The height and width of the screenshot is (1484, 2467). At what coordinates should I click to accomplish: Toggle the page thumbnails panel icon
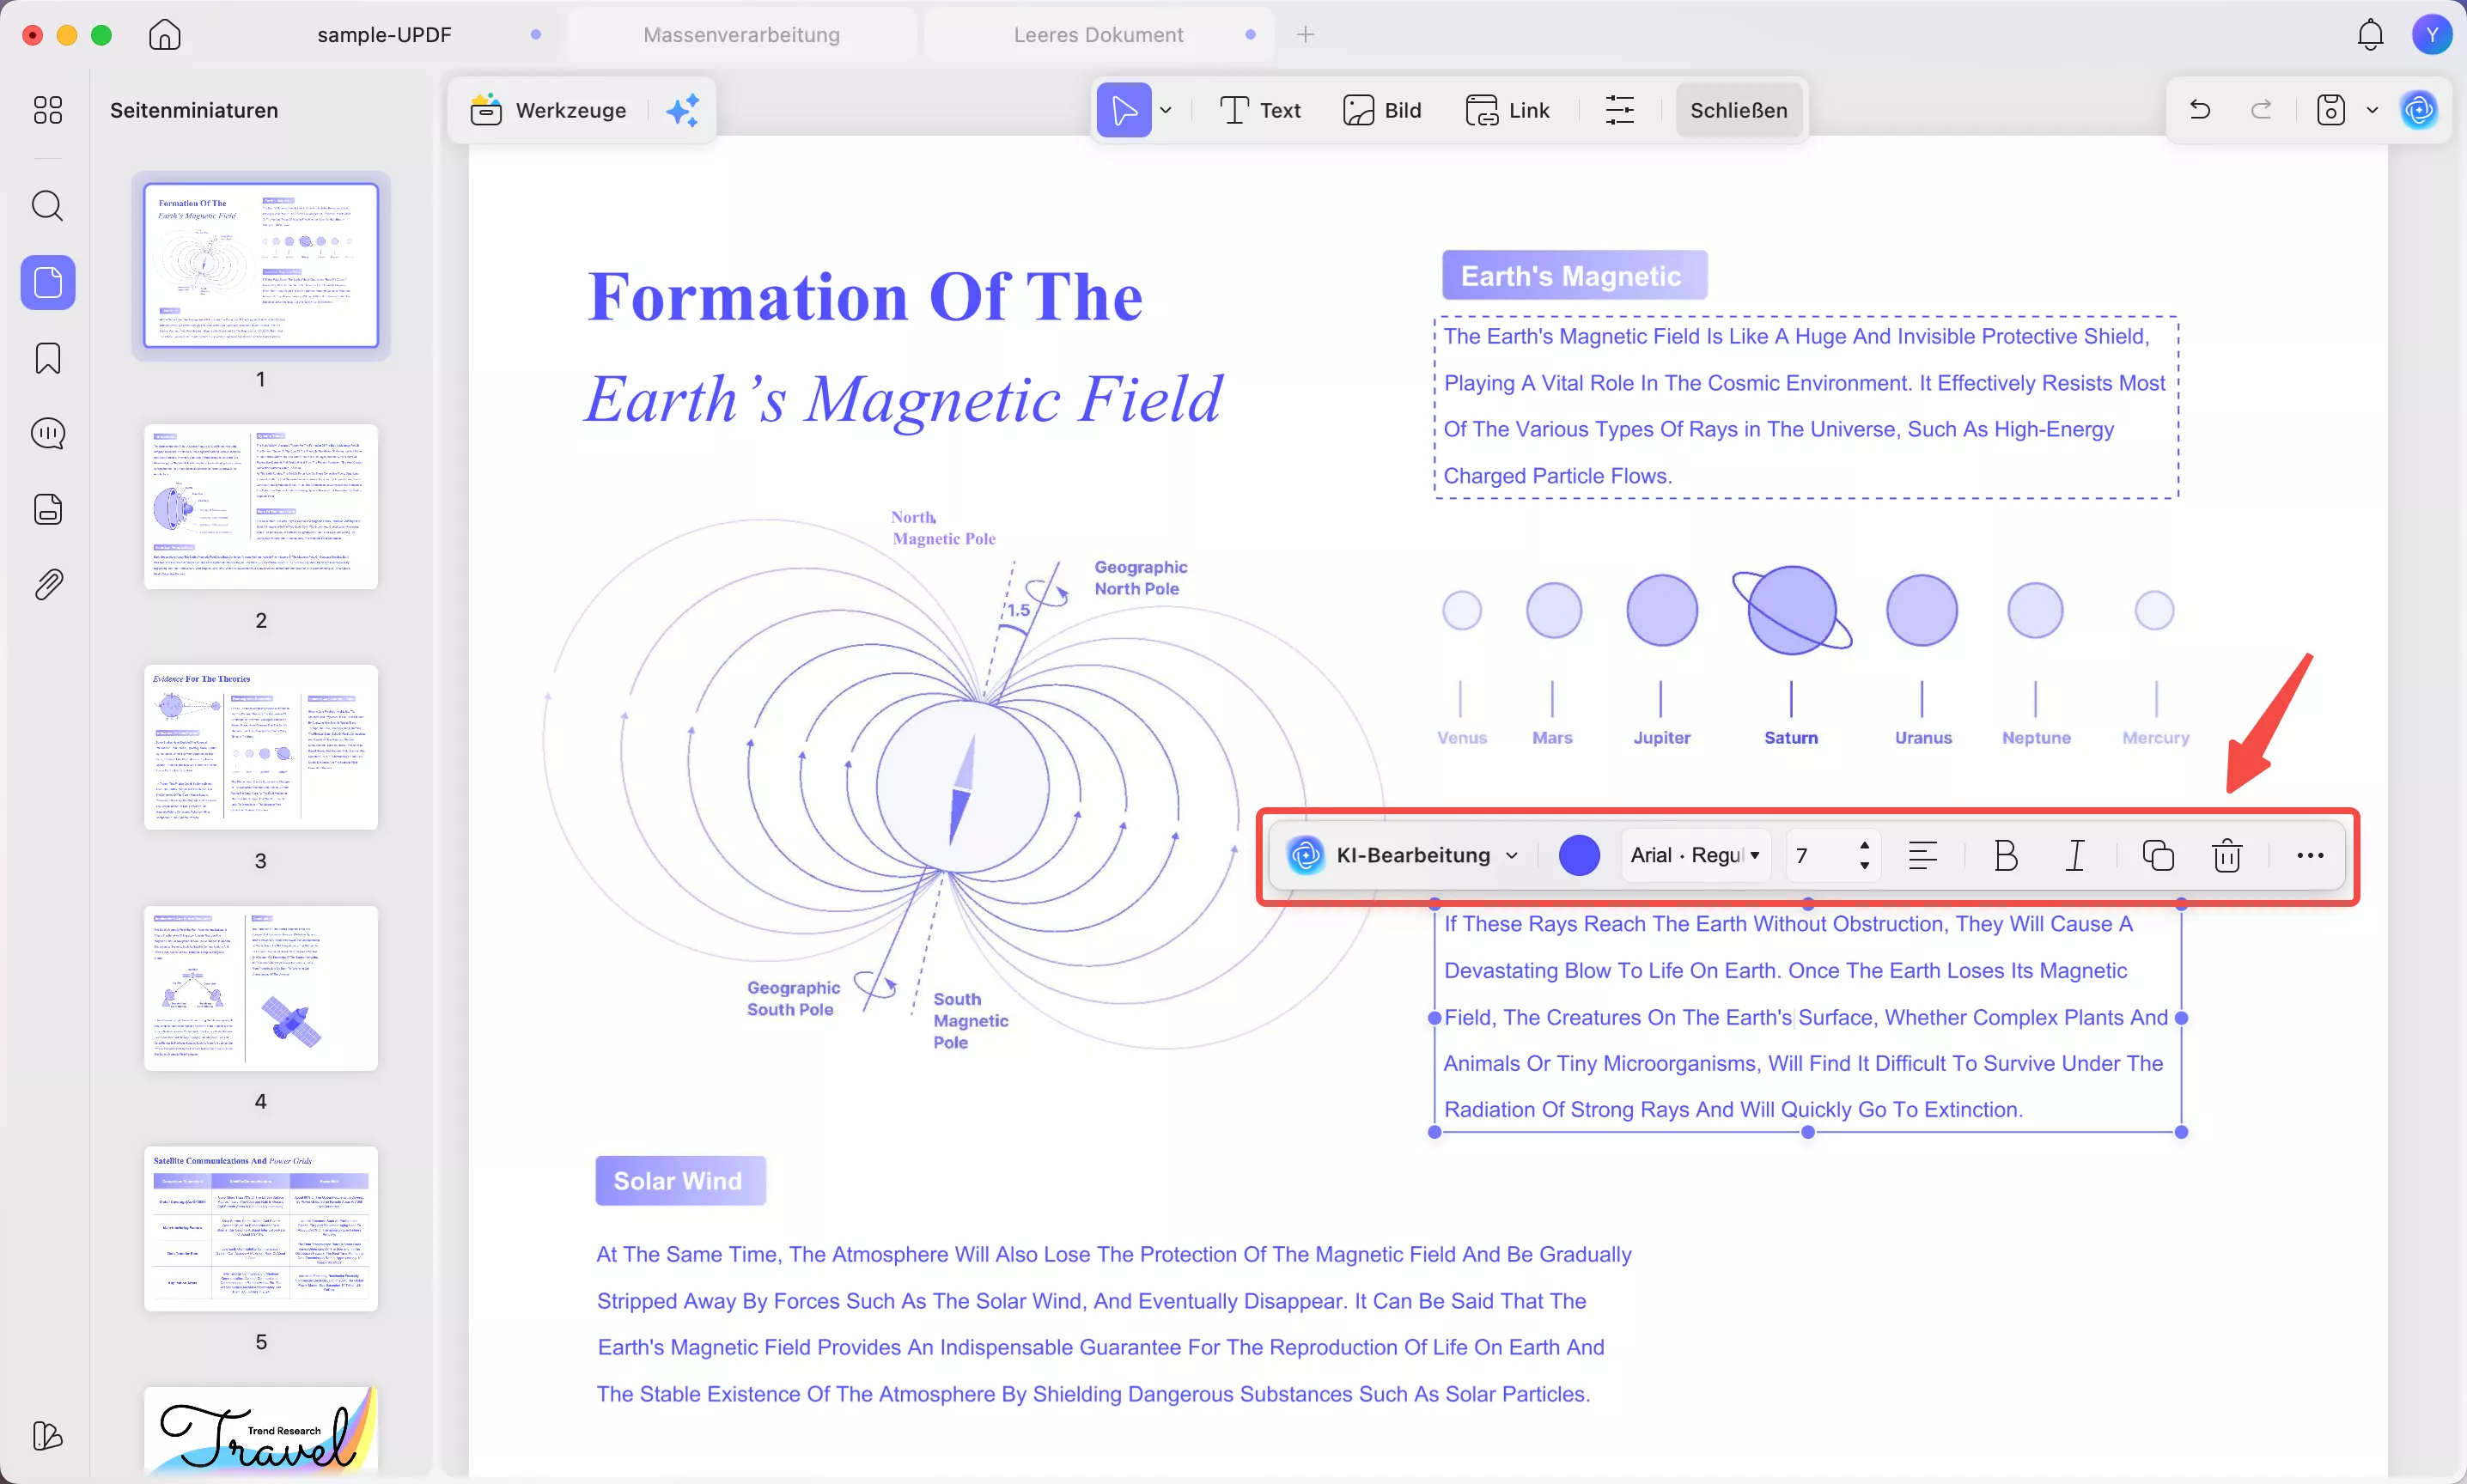(47, 282)
